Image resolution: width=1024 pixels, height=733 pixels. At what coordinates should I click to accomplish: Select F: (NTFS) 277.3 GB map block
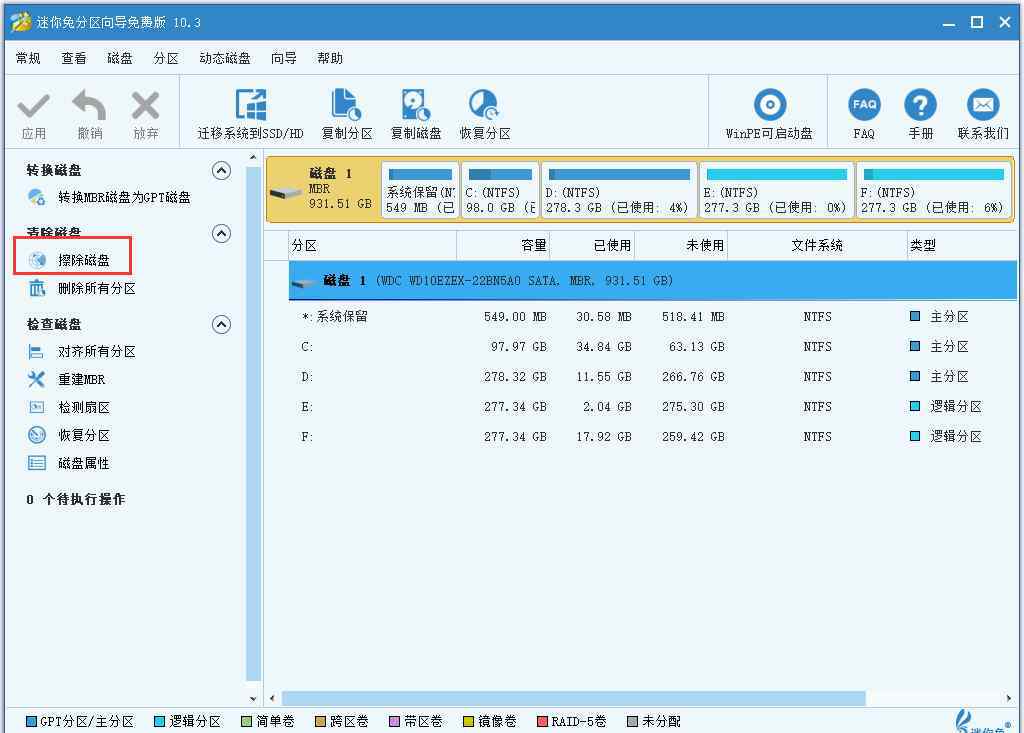pos(933,191)
